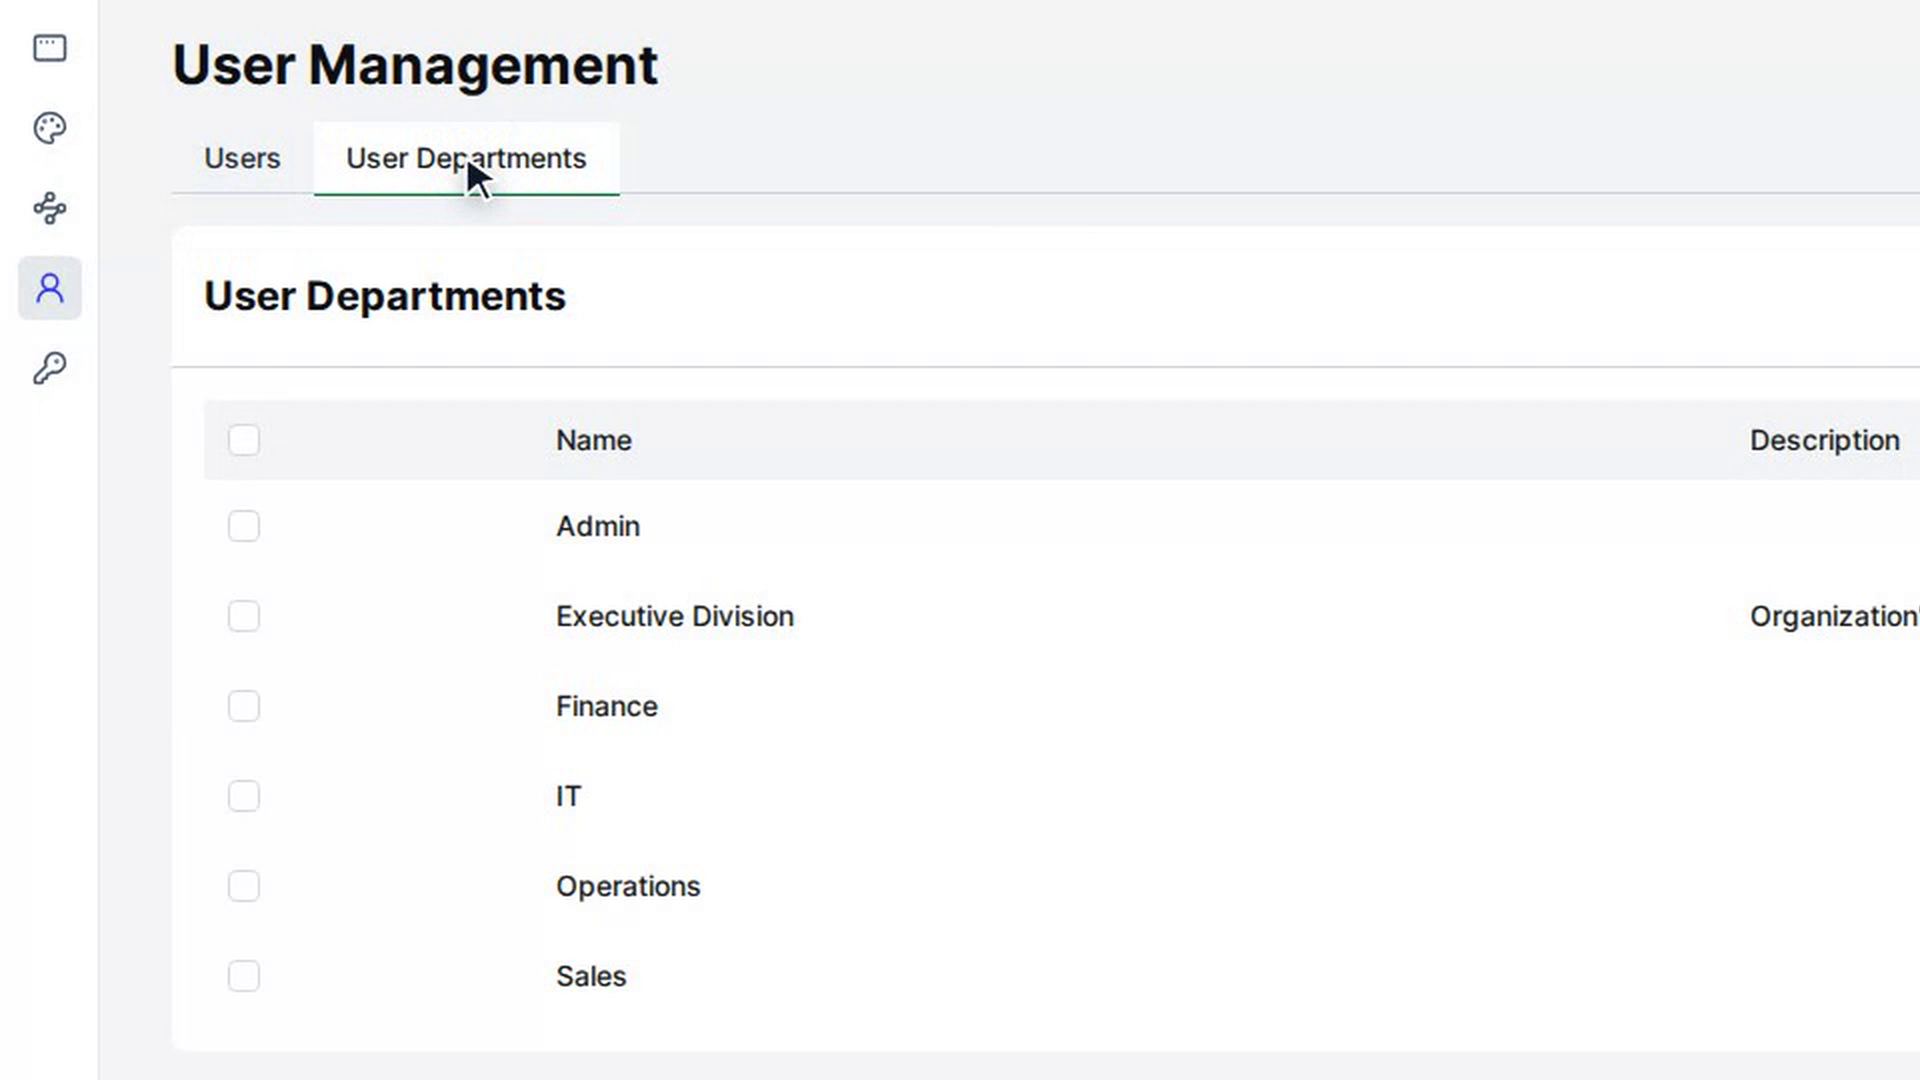The height and width of the screenshot is (1080, 1920).
Task: Open the window/display icon in the sidebar
Action: [x=50, y=48]
